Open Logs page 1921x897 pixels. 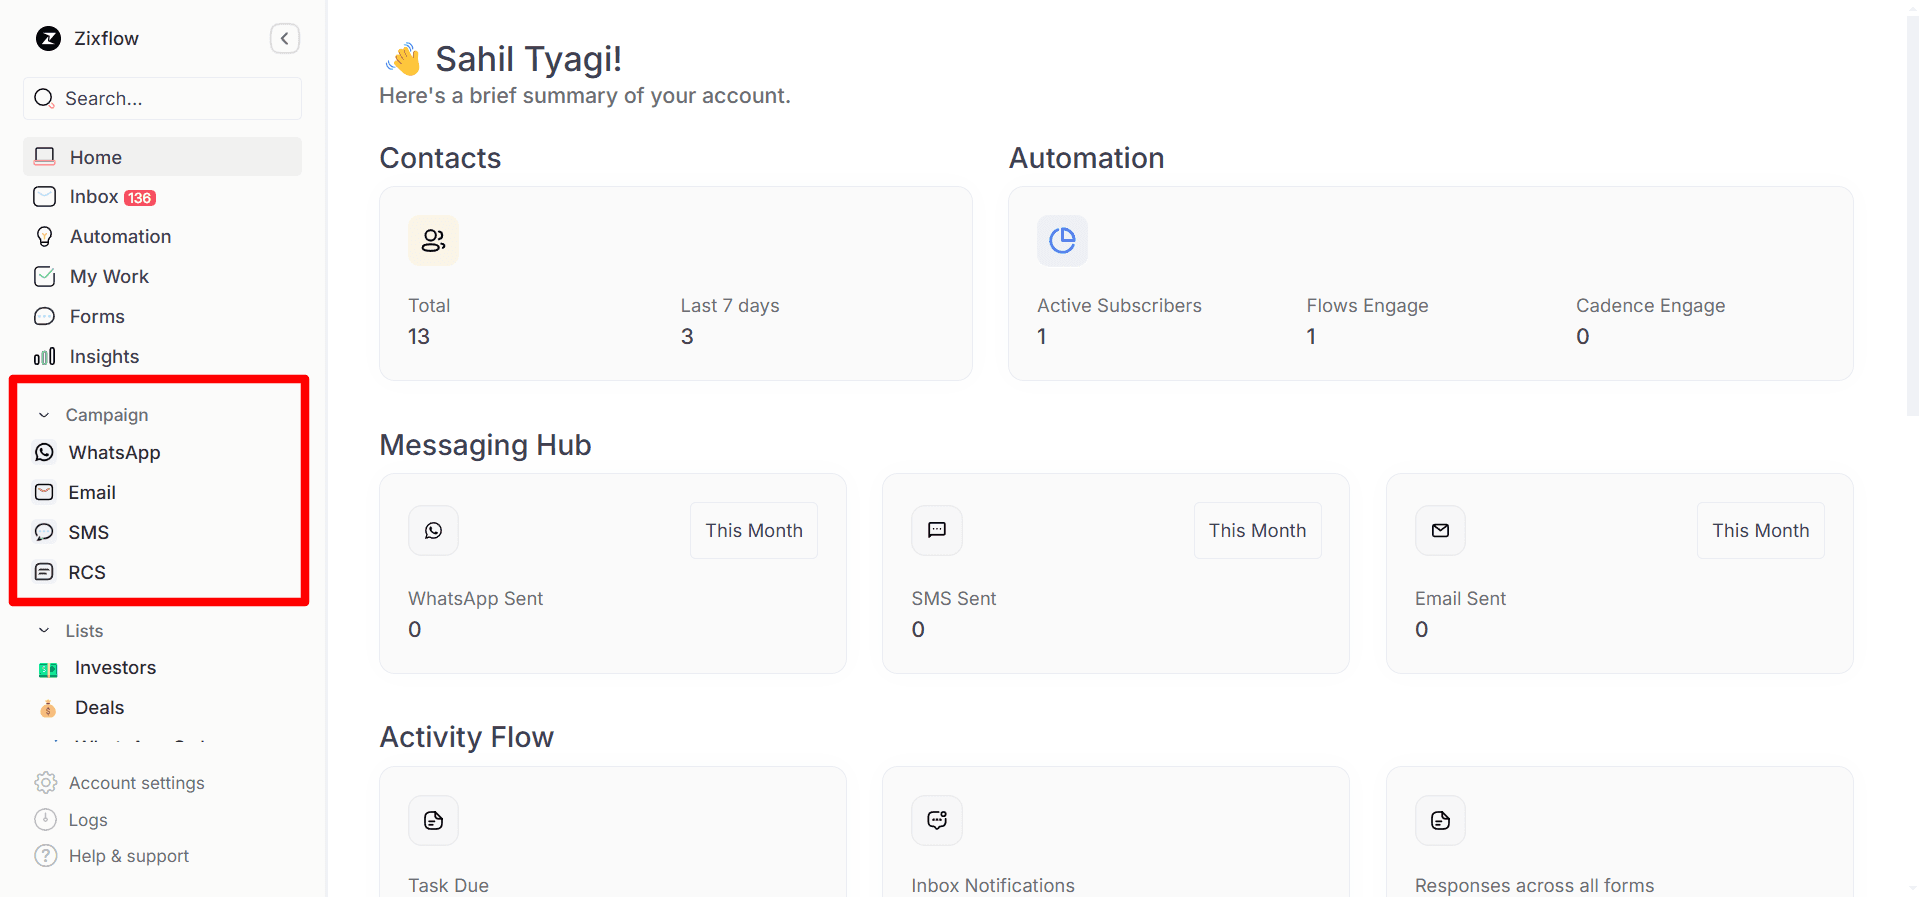(88, 820)
